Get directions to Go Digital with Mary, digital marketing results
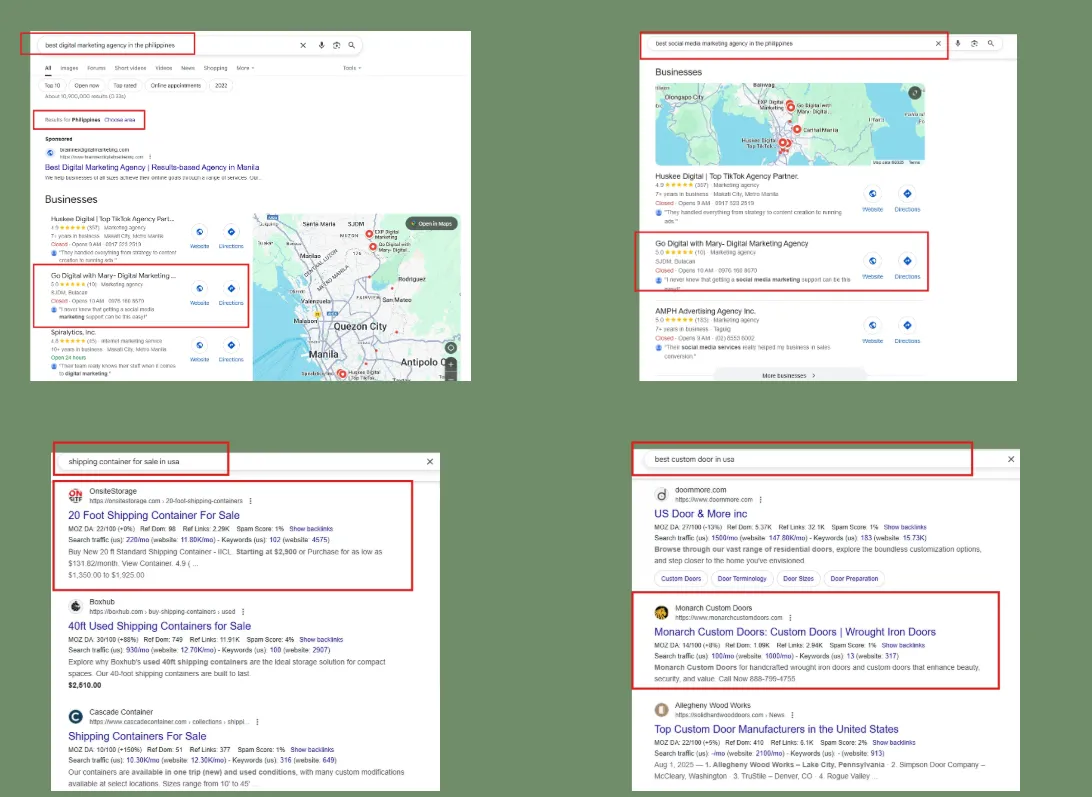The image size is (1092, 797). tap(231, 288)
